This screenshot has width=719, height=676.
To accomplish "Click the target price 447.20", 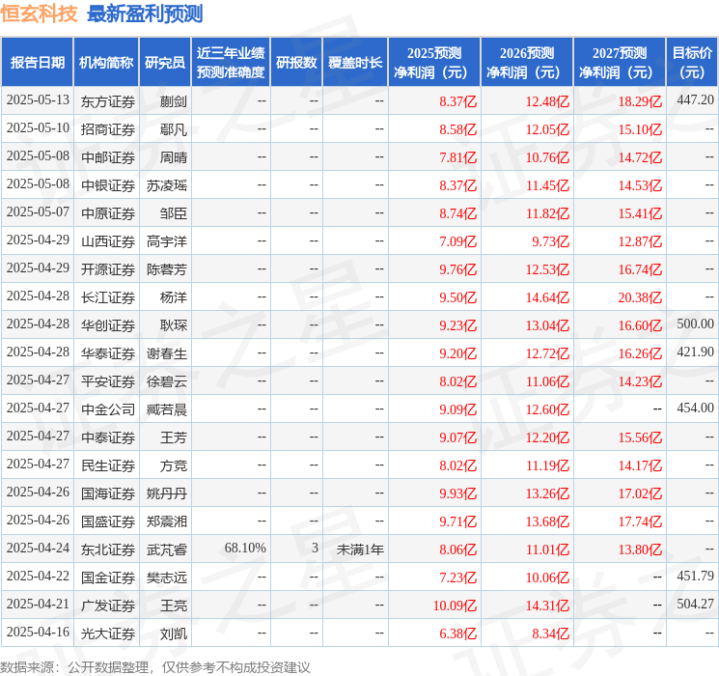I will (x=695, y=100).
